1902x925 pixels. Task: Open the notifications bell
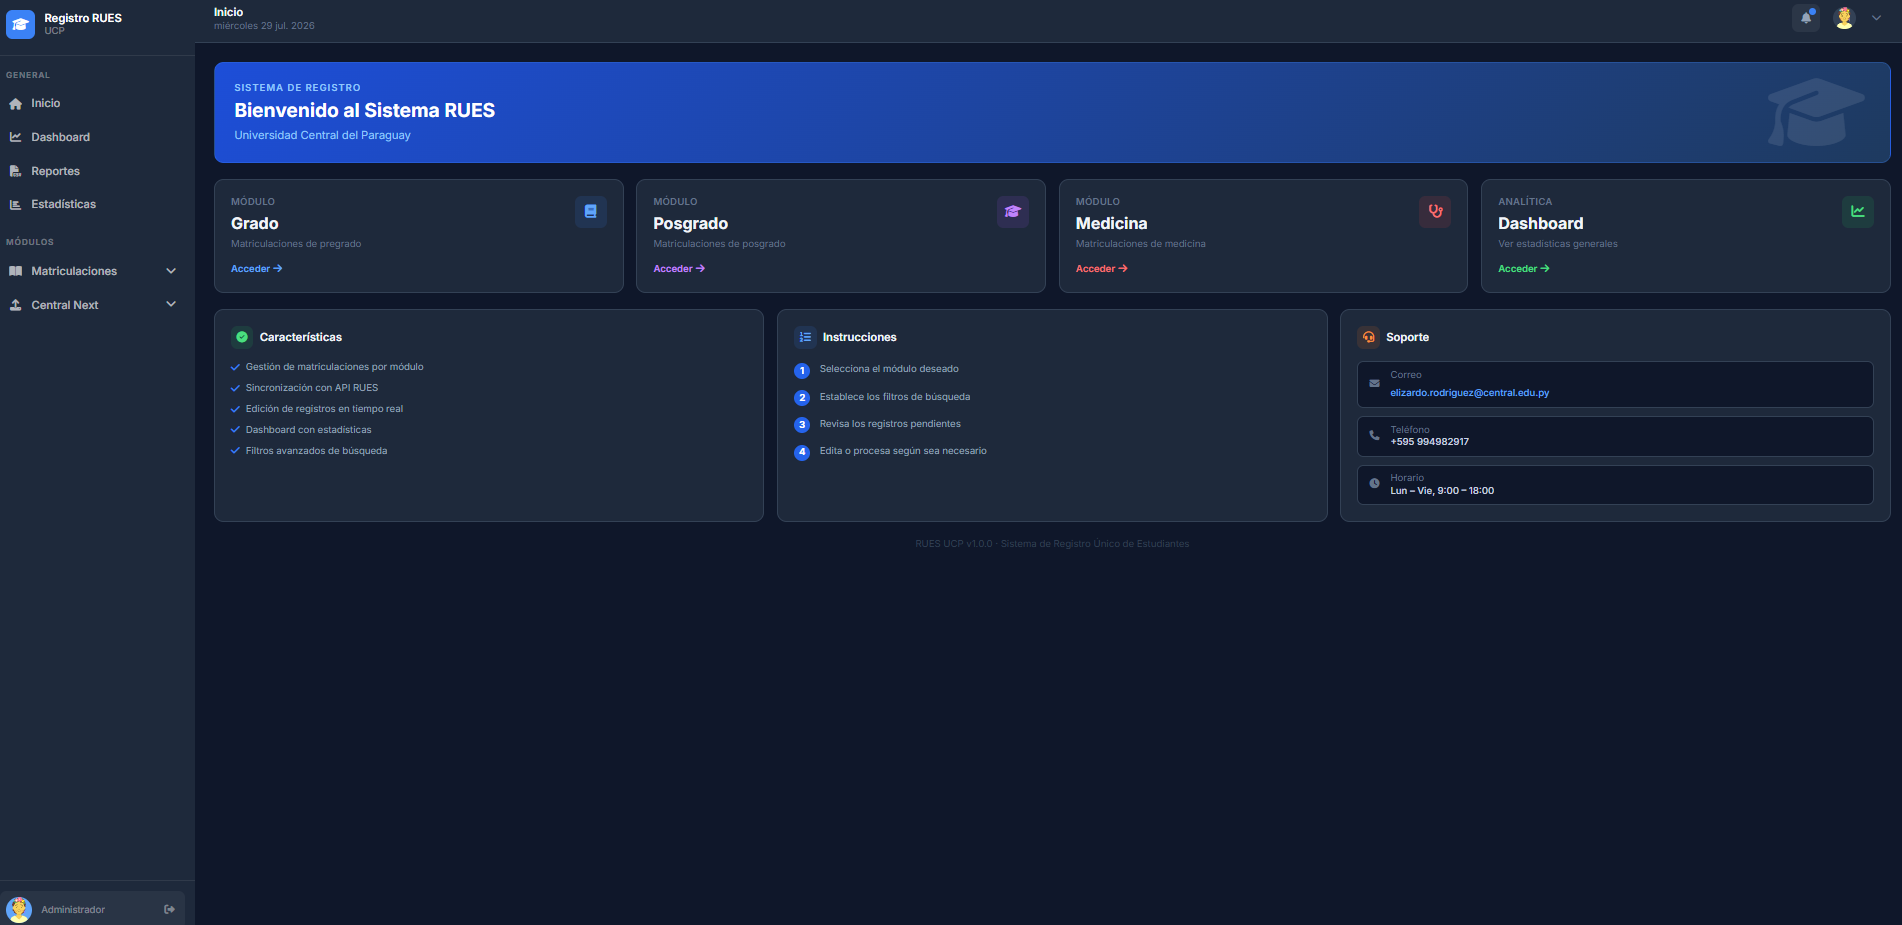[1806, 18]
